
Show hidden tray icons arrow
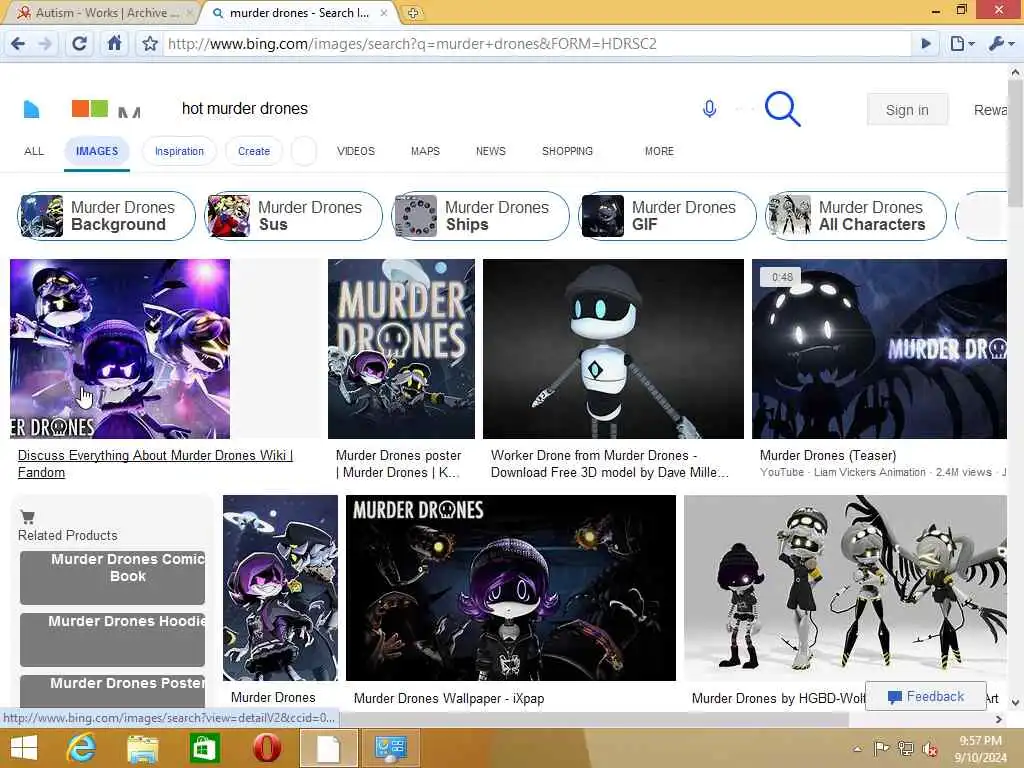[857, 749]
